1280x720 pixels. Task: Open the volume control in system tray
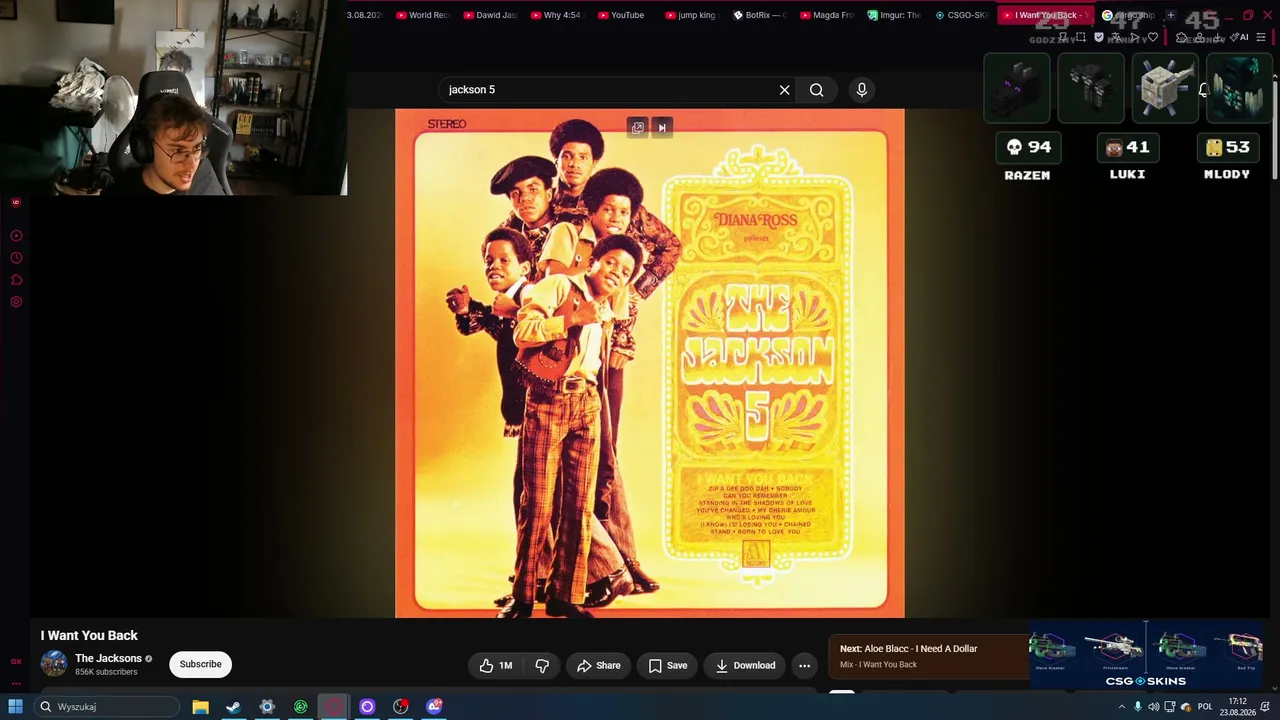(1154, 707)
